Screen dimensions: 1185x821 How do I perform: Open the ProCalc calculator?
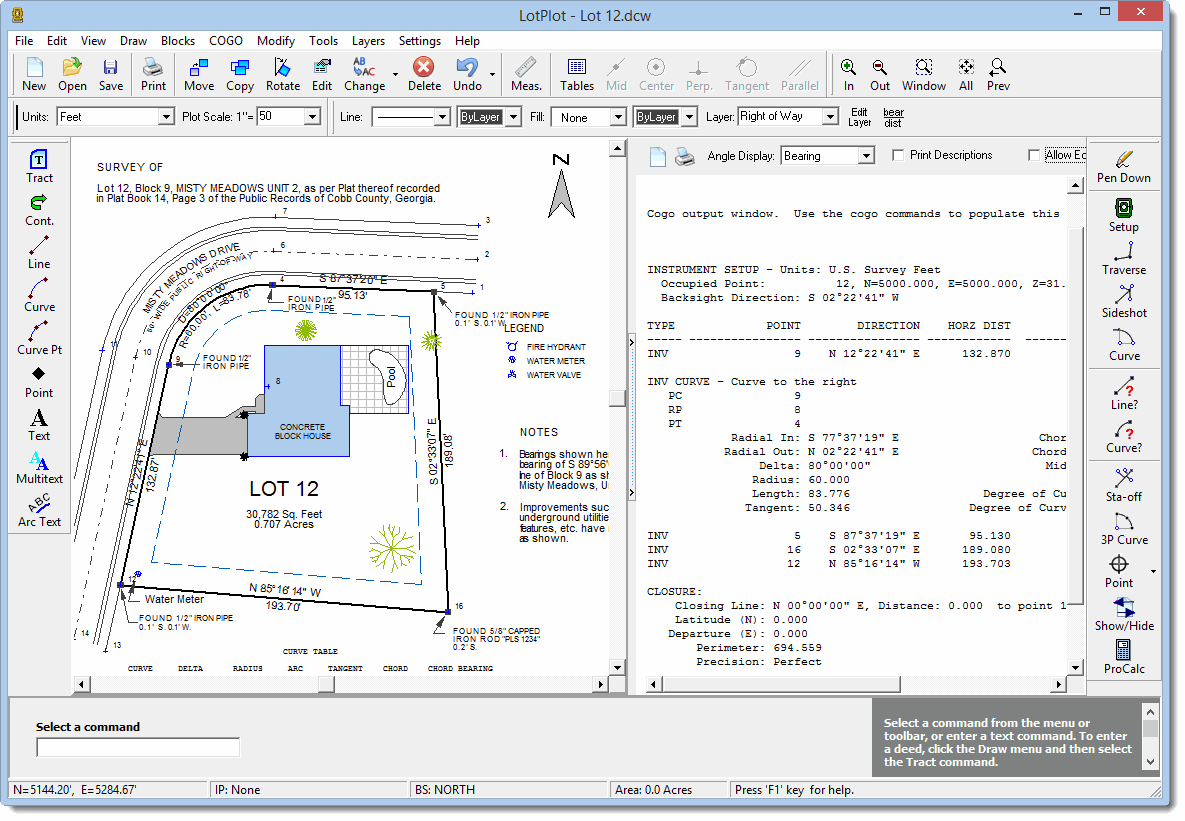coord(1124,656)
